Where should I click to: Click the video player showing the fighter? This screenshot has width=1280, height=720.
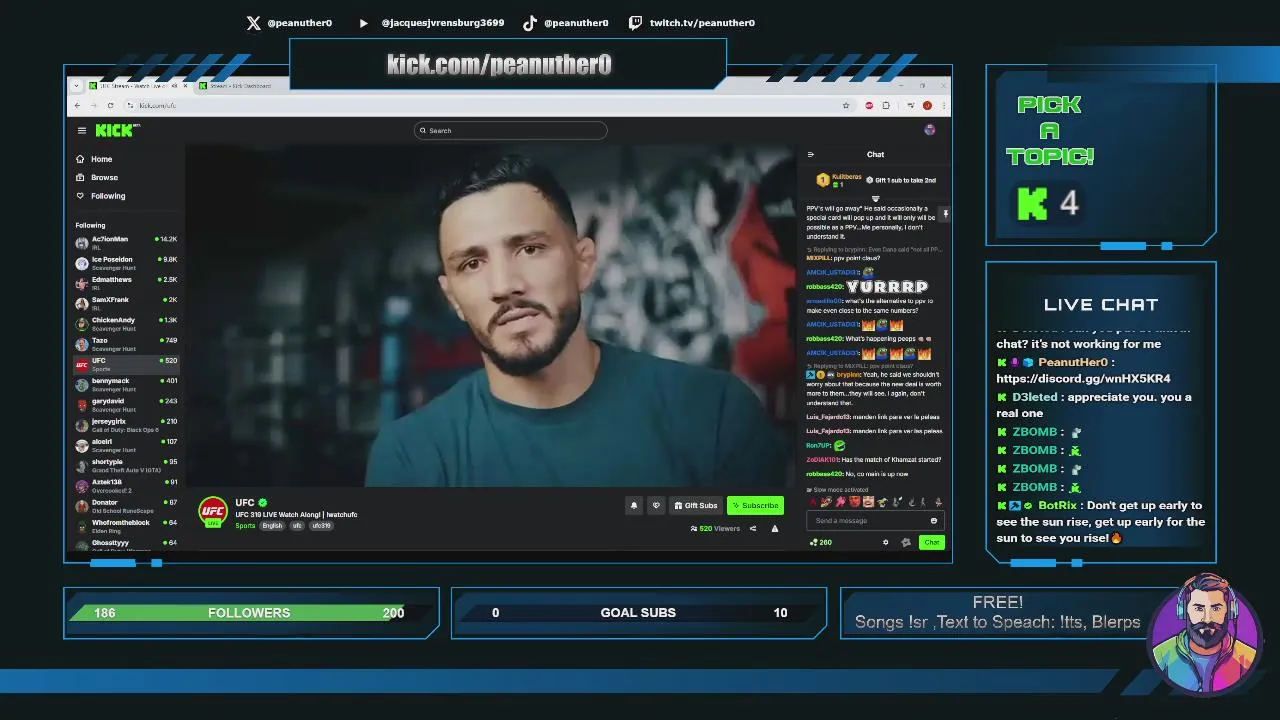coord(490,315)
